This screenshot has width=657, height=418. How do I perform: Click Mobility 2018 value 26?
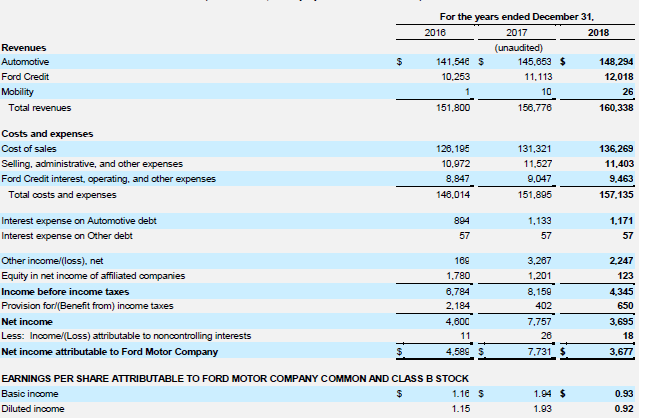coord(628,92)
